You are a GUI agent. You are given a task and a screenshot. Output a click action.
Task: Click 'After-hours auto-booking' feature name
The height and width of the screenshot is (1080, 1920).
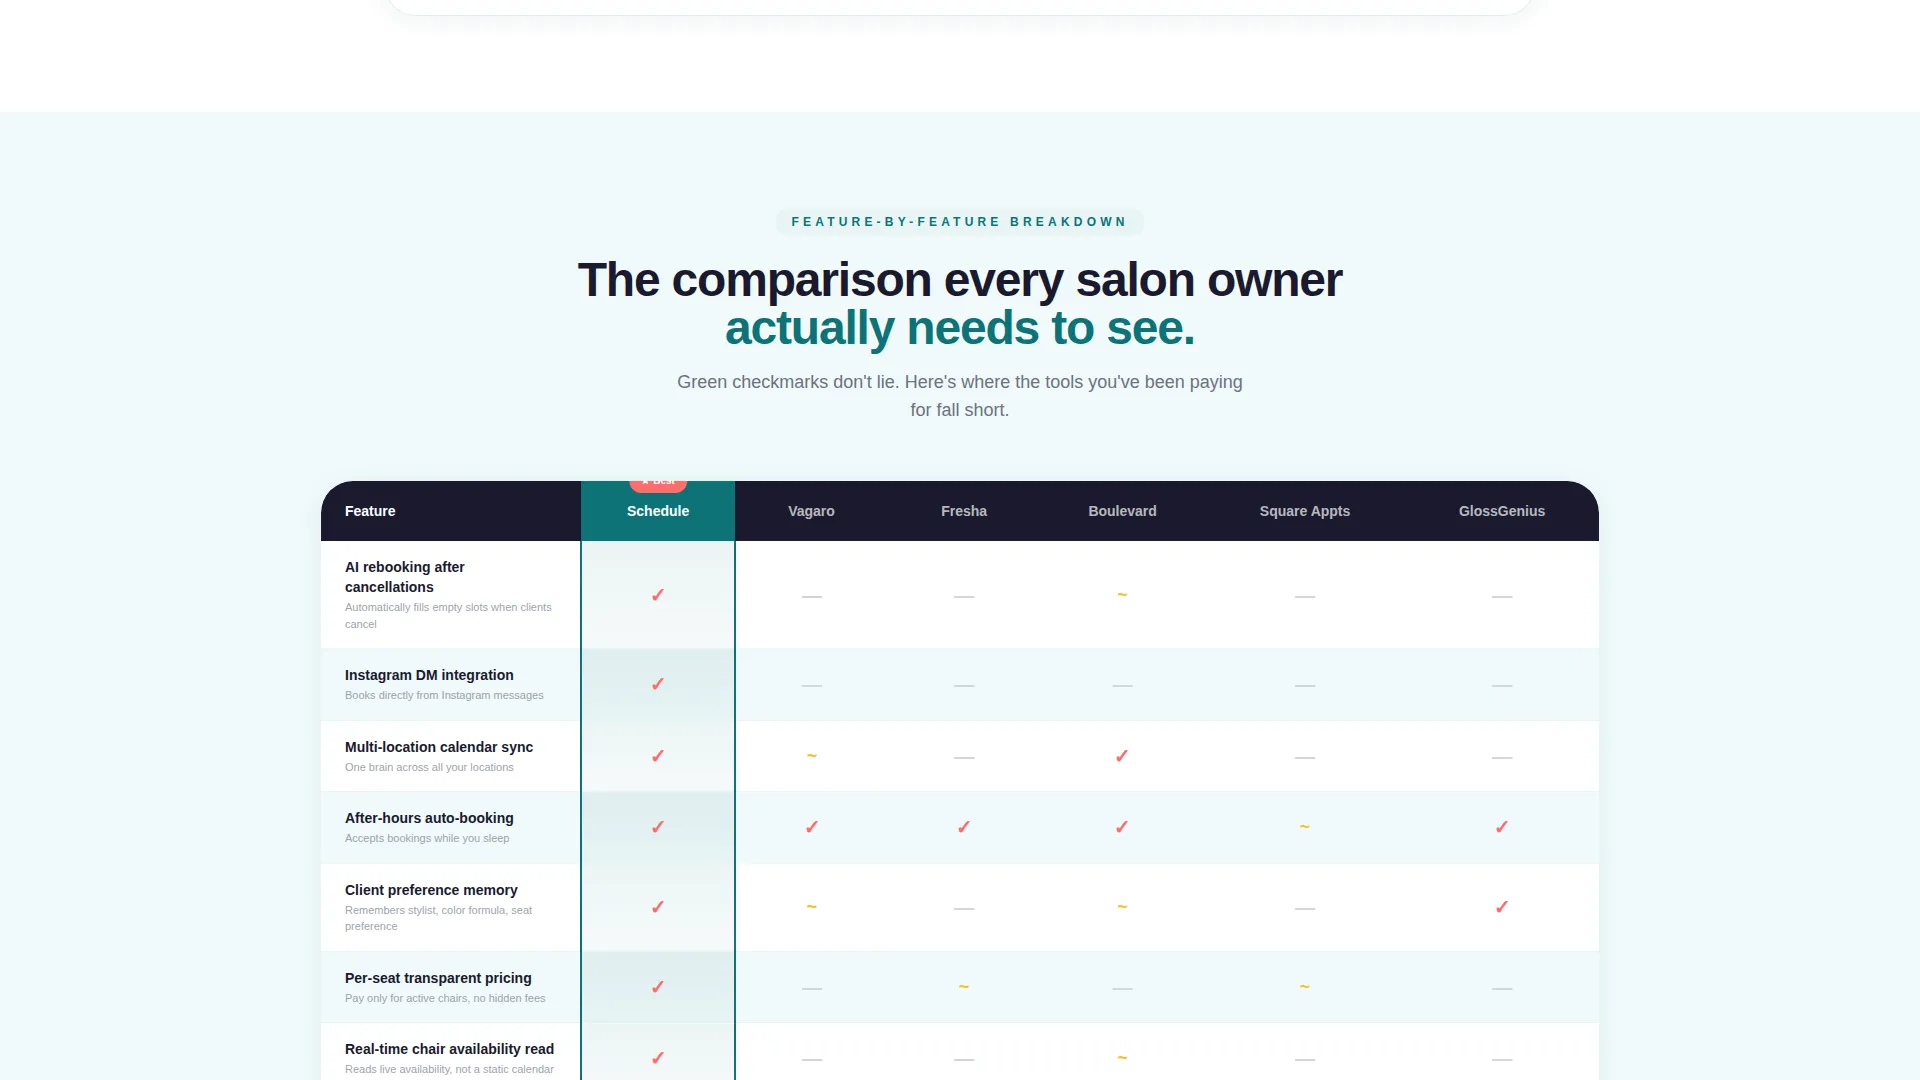click(429, 818)
